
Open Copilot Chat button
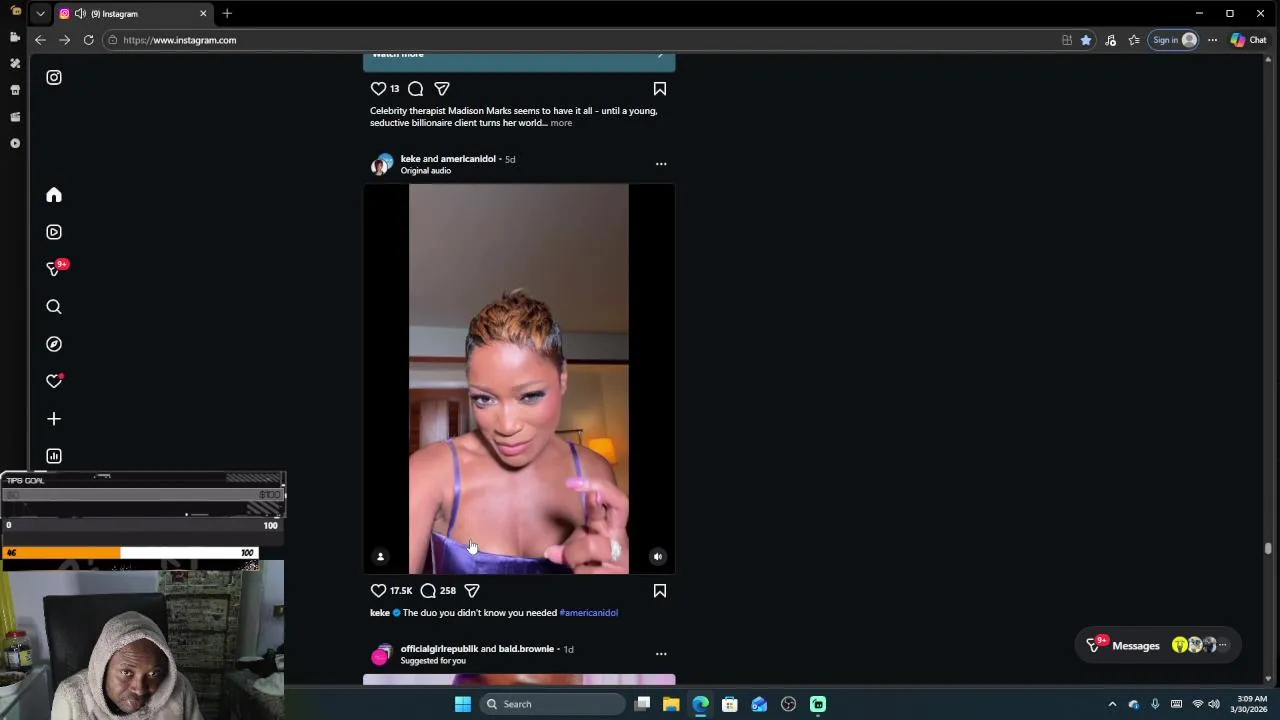1249,40
